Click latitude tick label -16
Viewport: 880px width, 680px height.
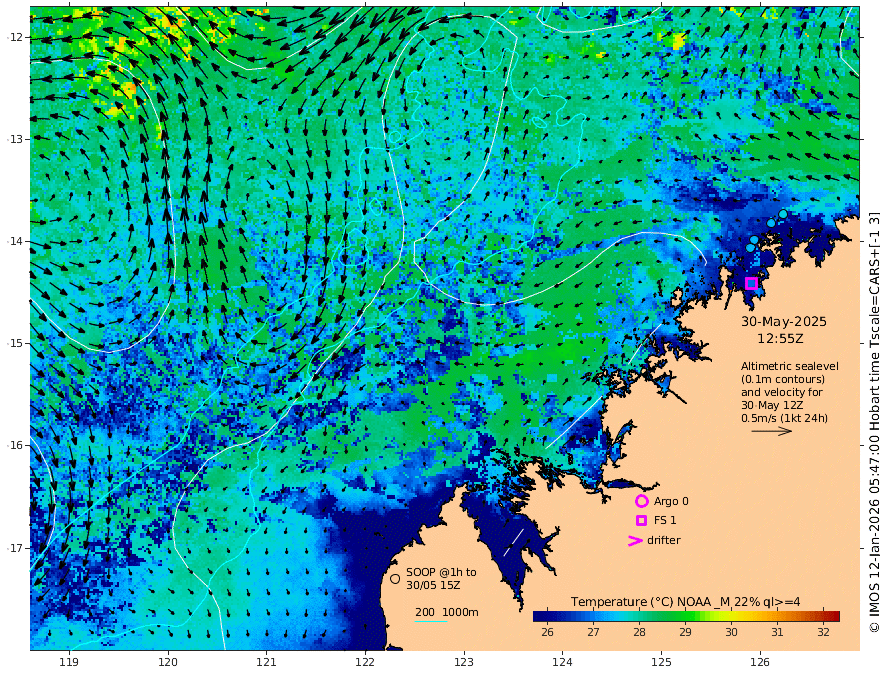16,445
